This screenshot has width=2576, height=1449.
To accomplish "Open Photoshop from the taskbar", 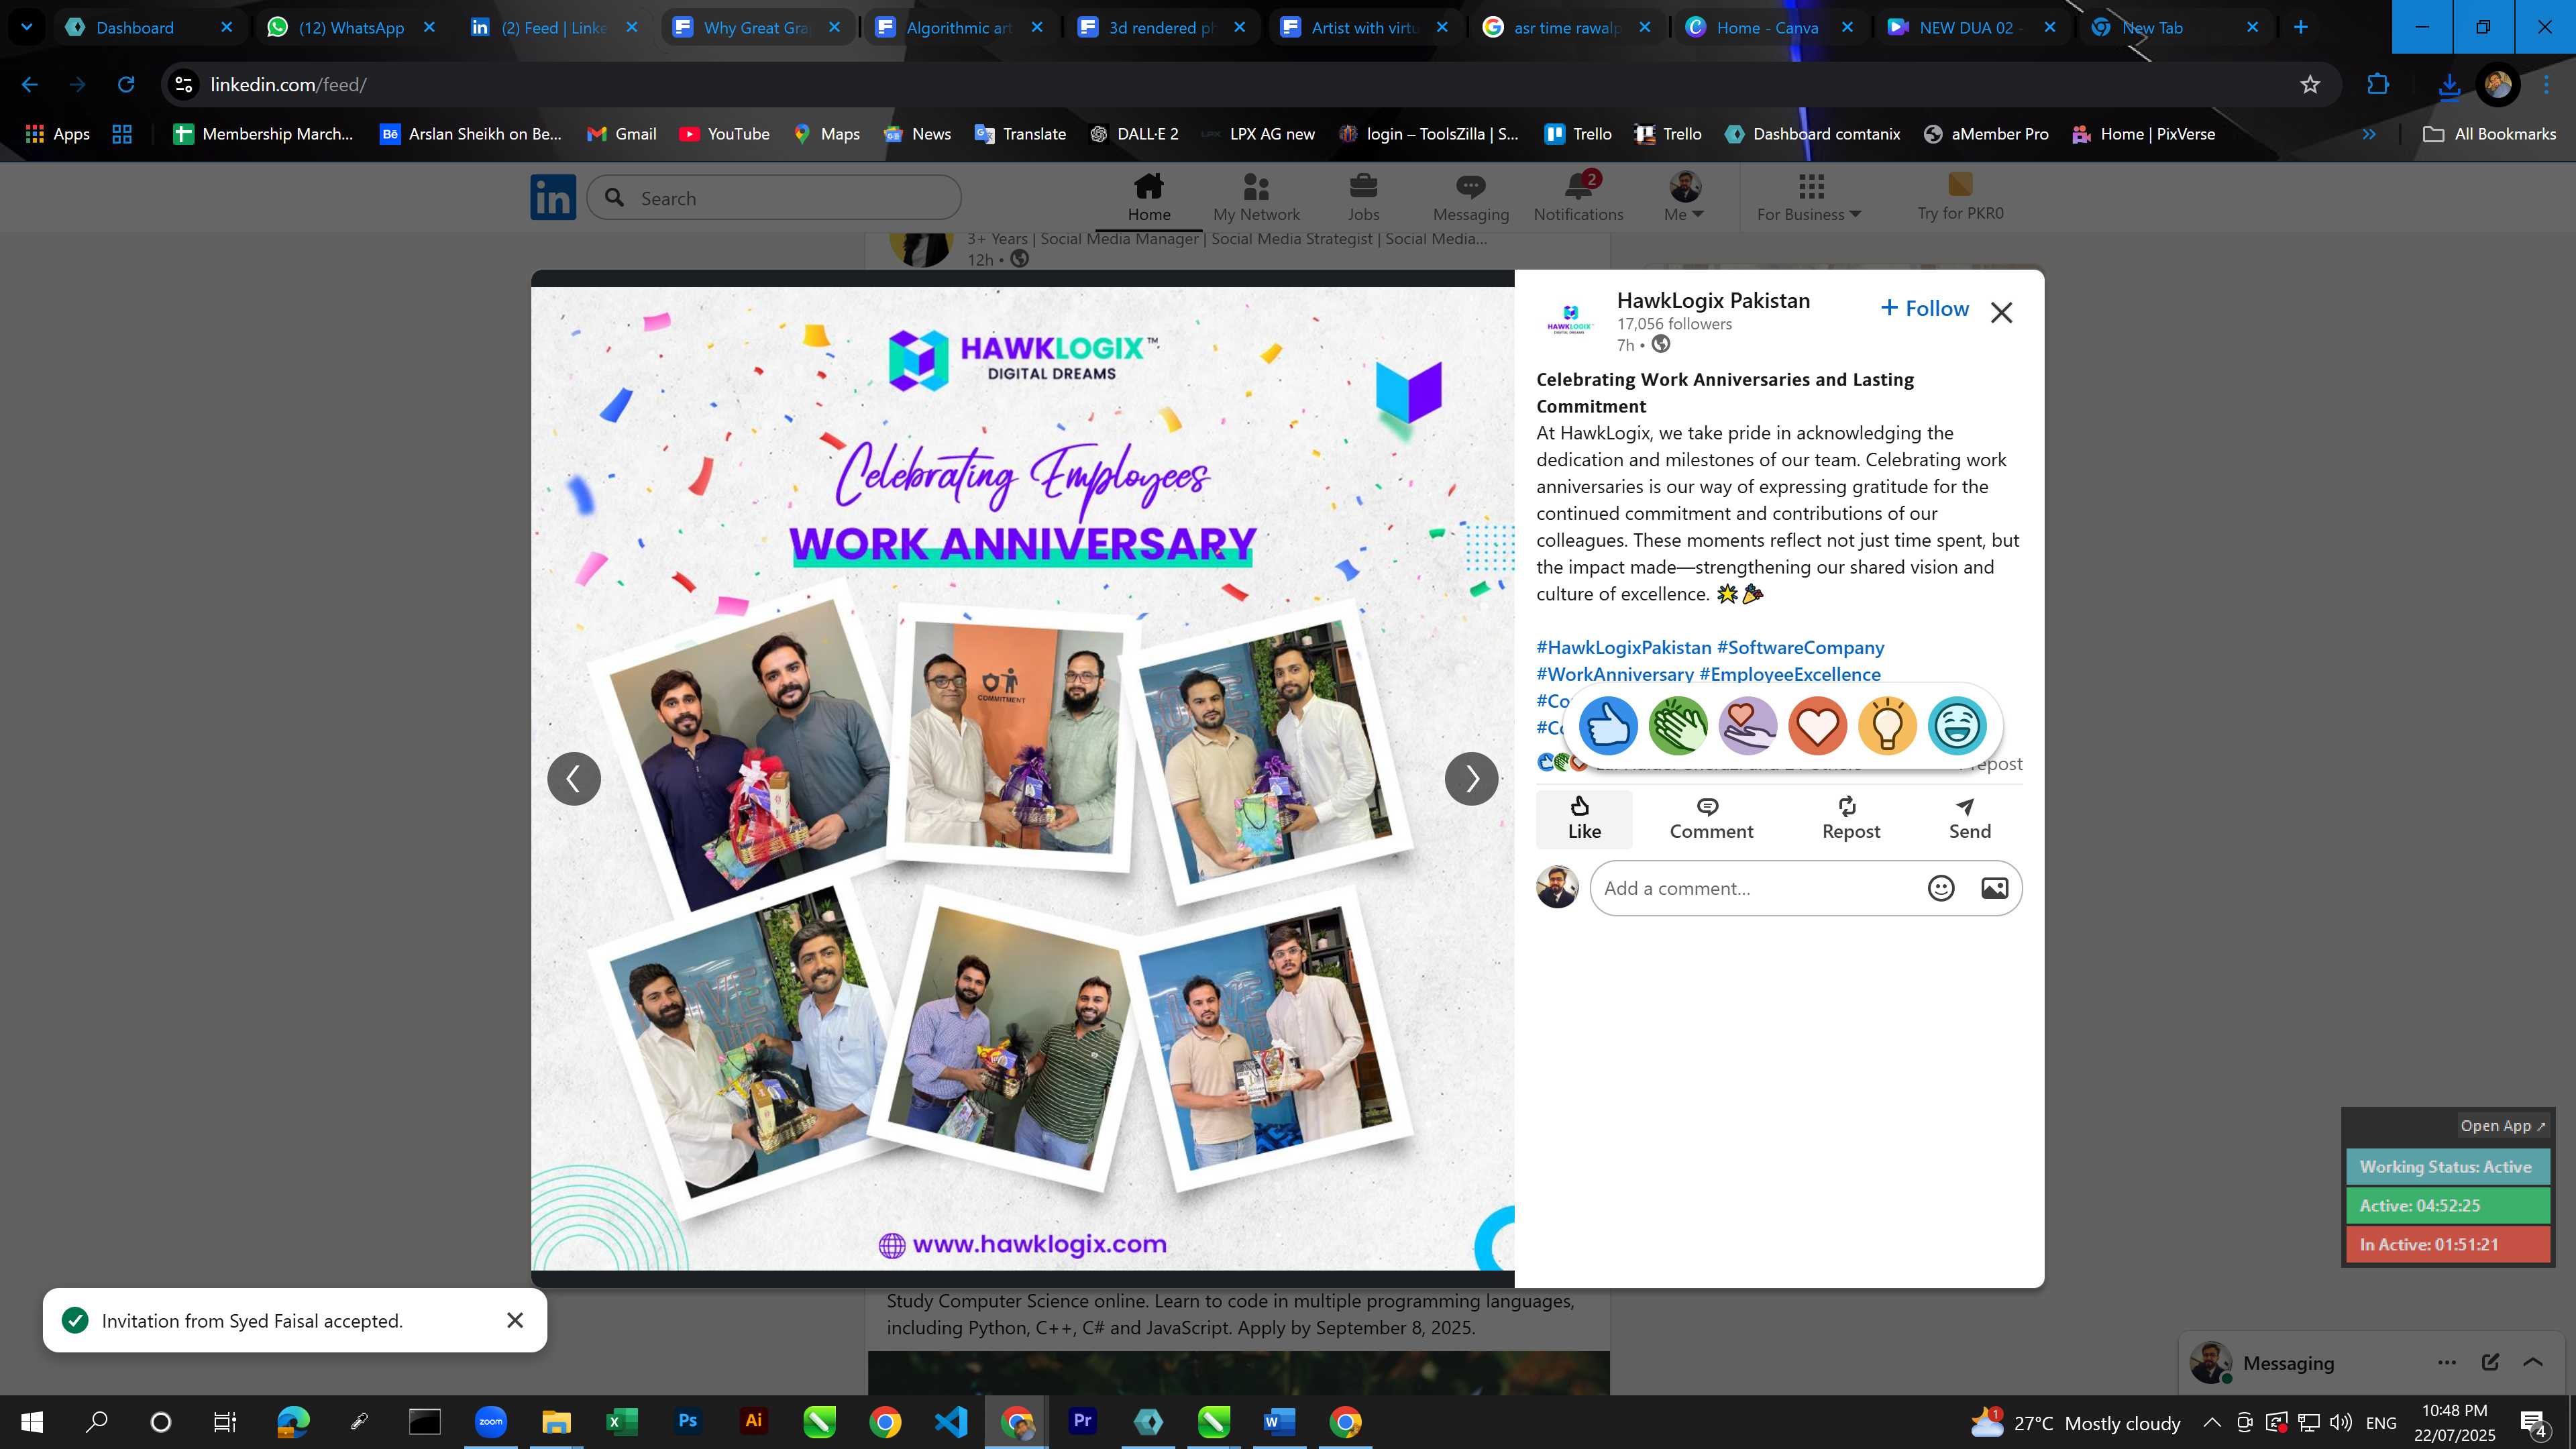I will [687, 1421].
